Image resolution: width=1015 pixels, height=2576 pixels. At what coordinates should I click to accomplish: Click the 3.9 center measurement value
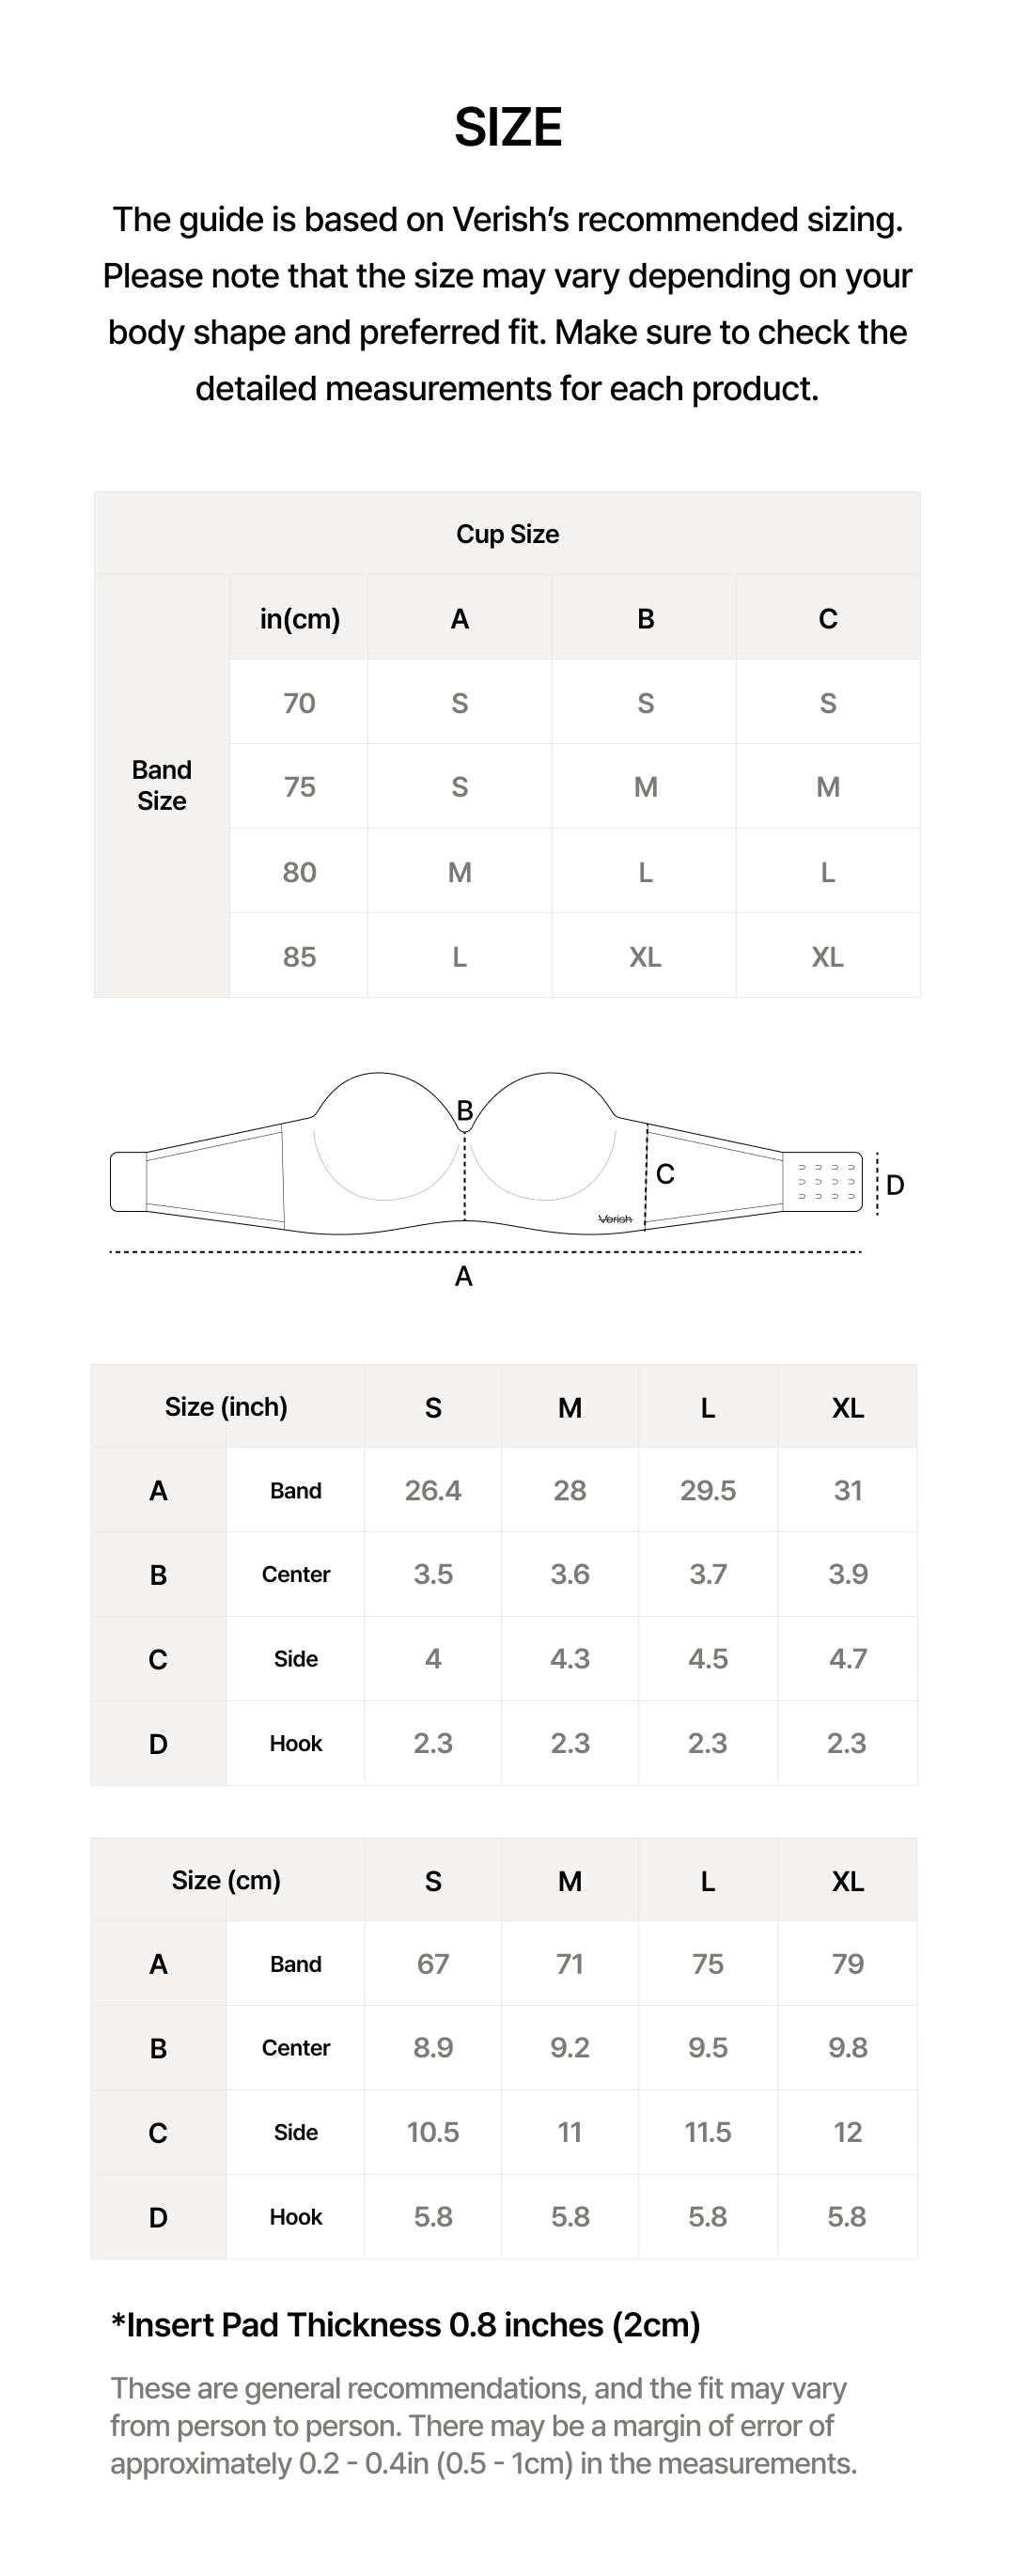(847, 1574)
